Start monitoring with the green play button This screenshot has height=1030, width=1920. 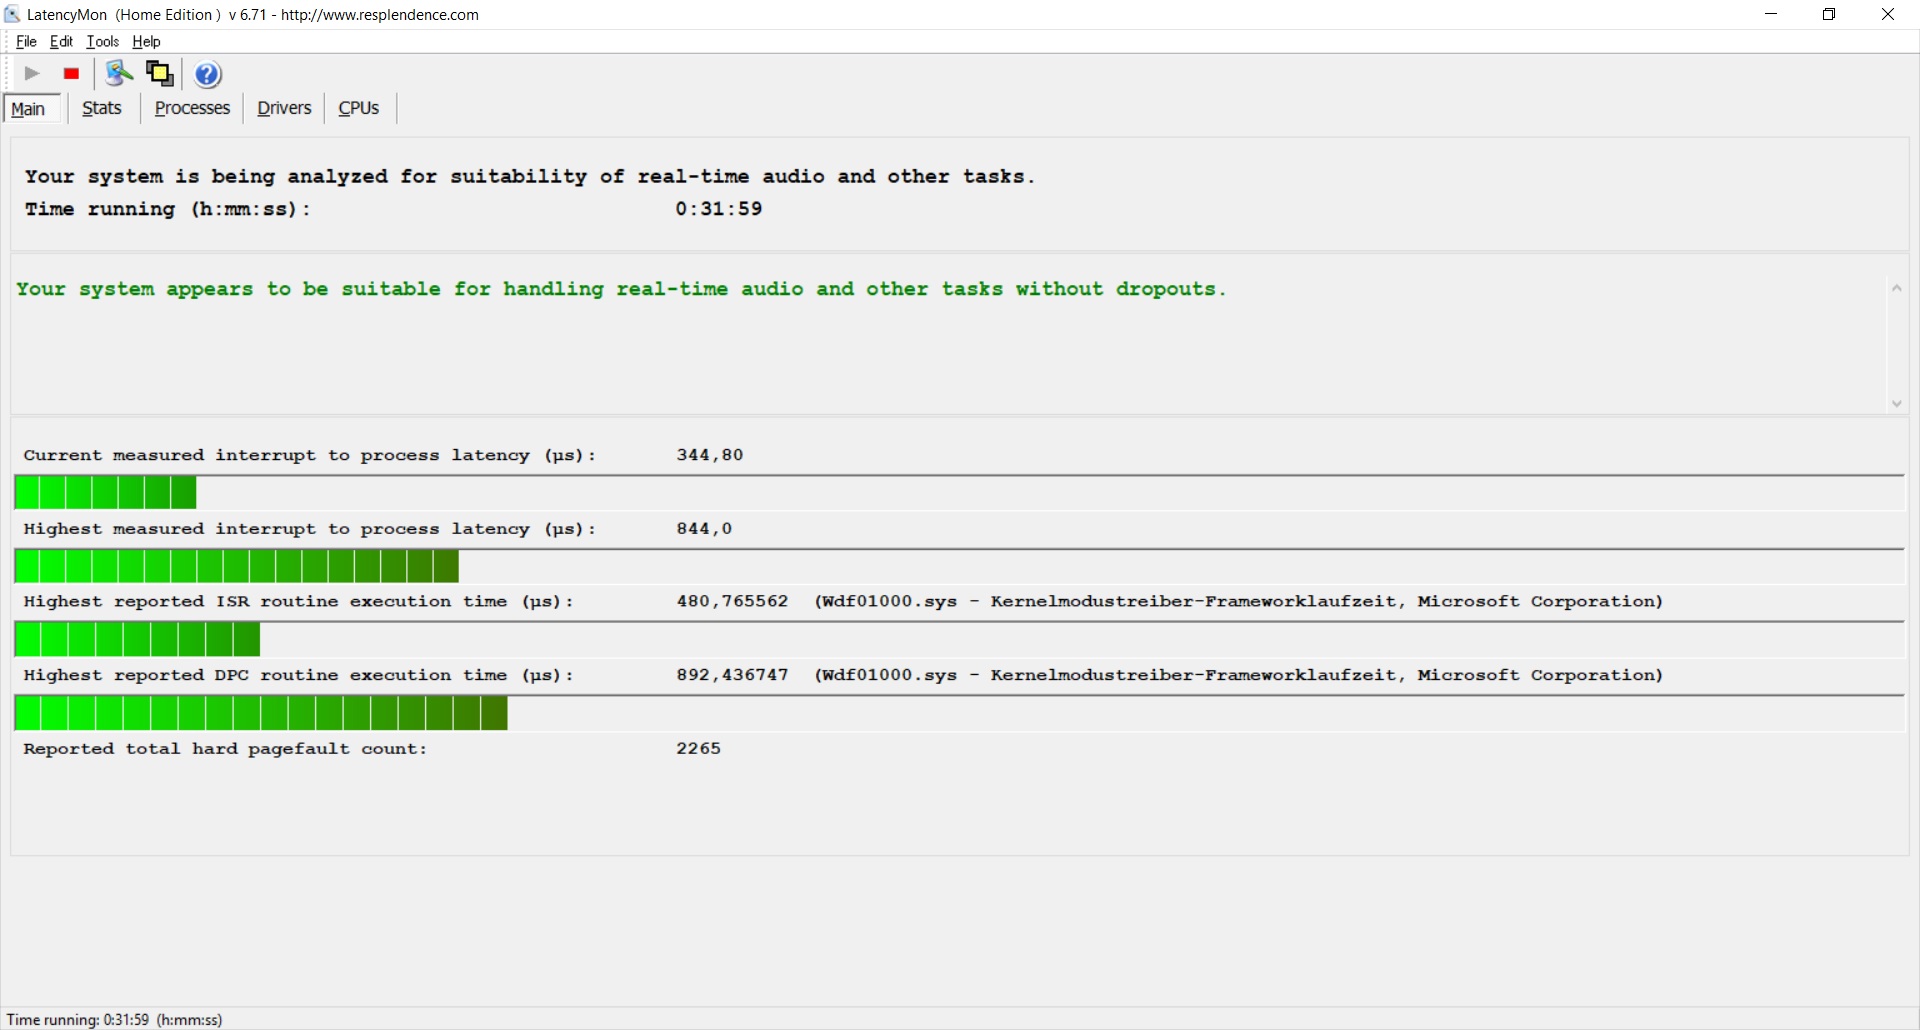tap(32, 74)
